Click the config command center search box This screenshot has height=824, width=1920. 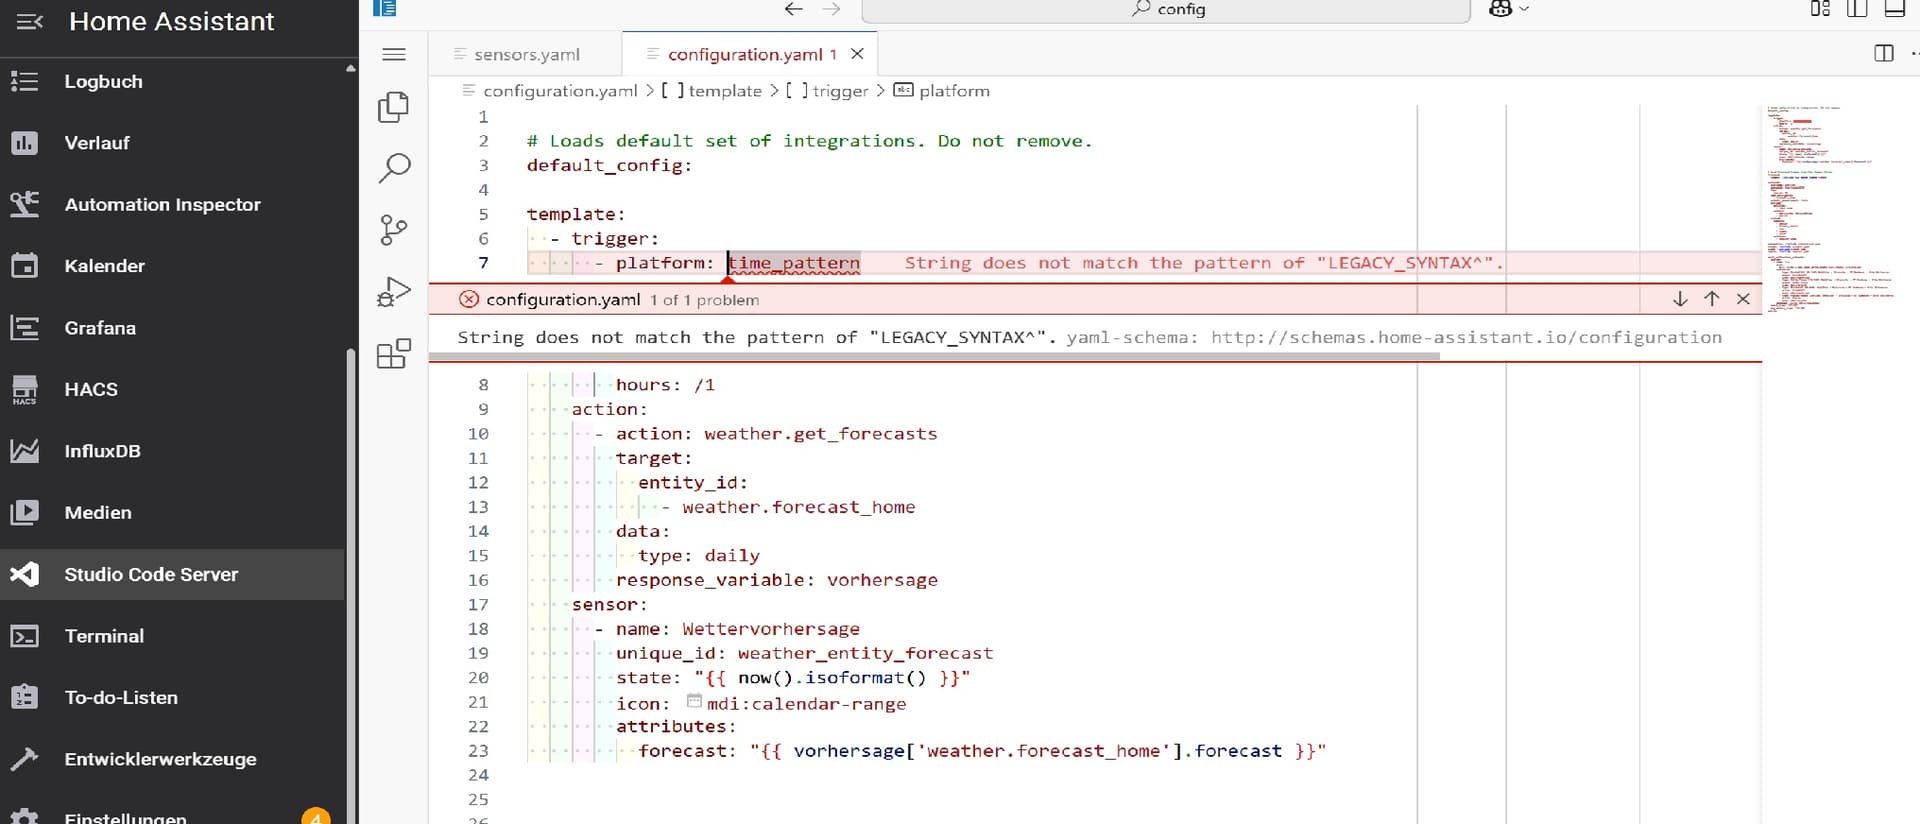[x=1166, y=10]
